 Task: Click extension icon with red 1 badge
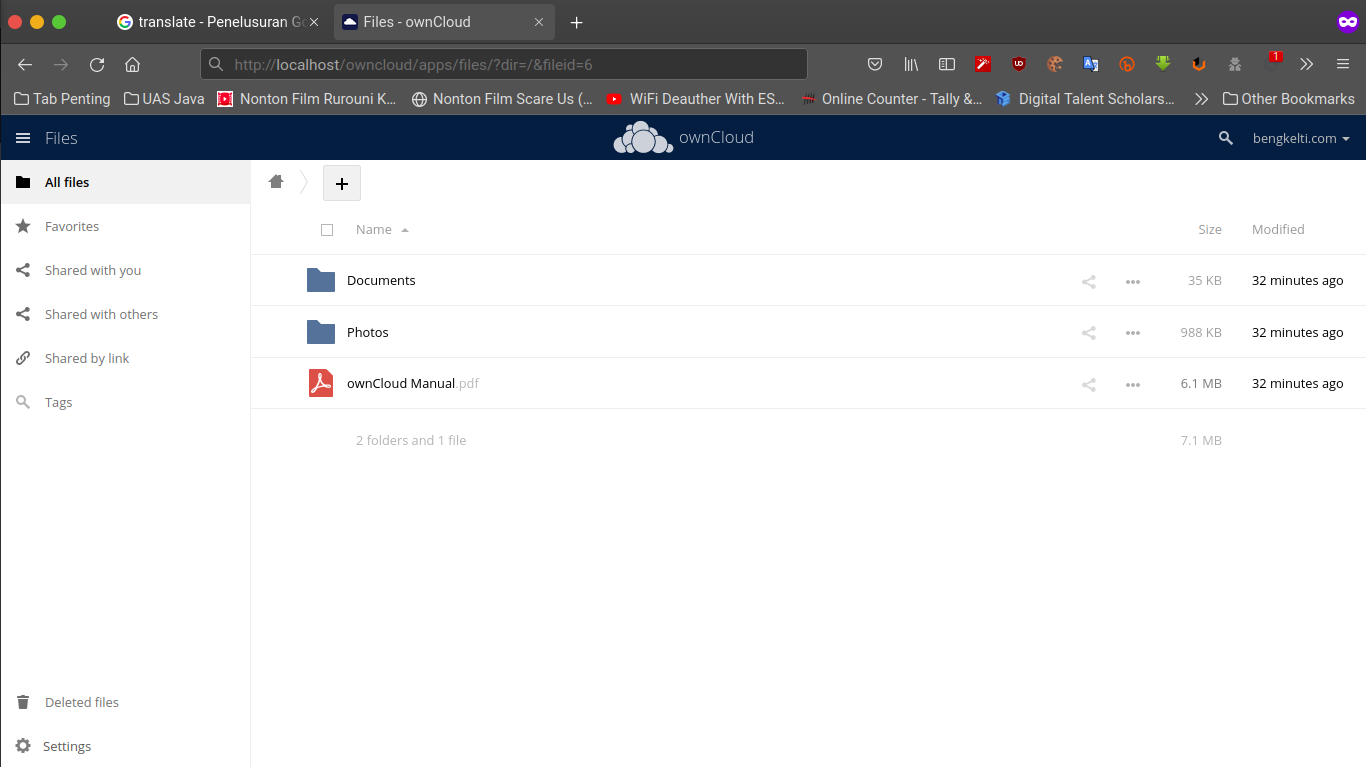click(1272, 62)
